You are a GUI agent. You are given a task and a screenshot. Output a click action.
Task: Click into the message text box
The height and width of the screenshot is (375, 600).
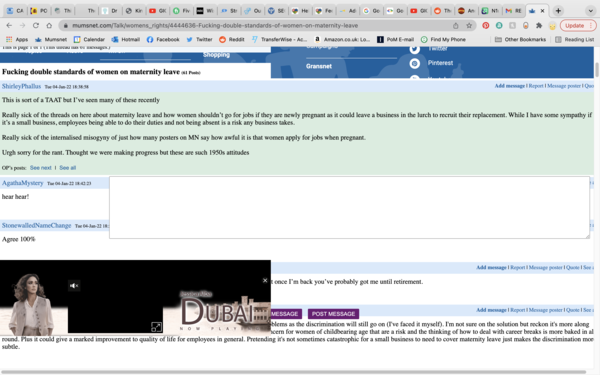(349, 207)
